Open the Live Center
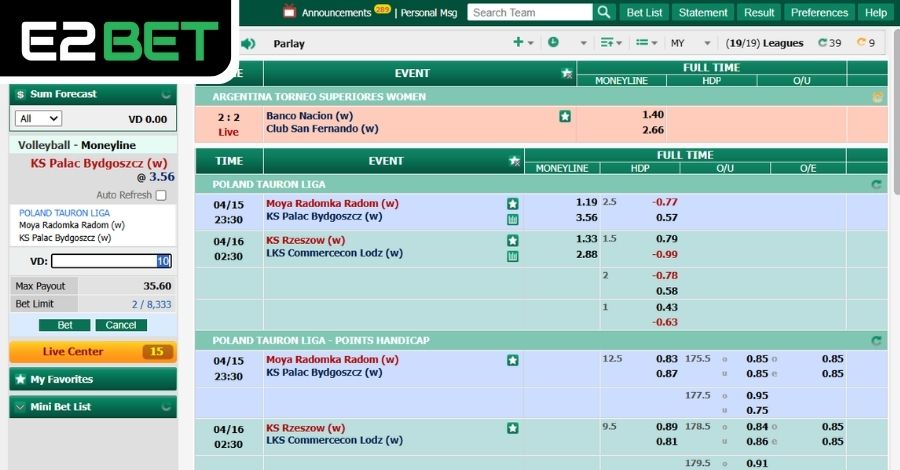900x470 pixels. [x=93, y=352]
